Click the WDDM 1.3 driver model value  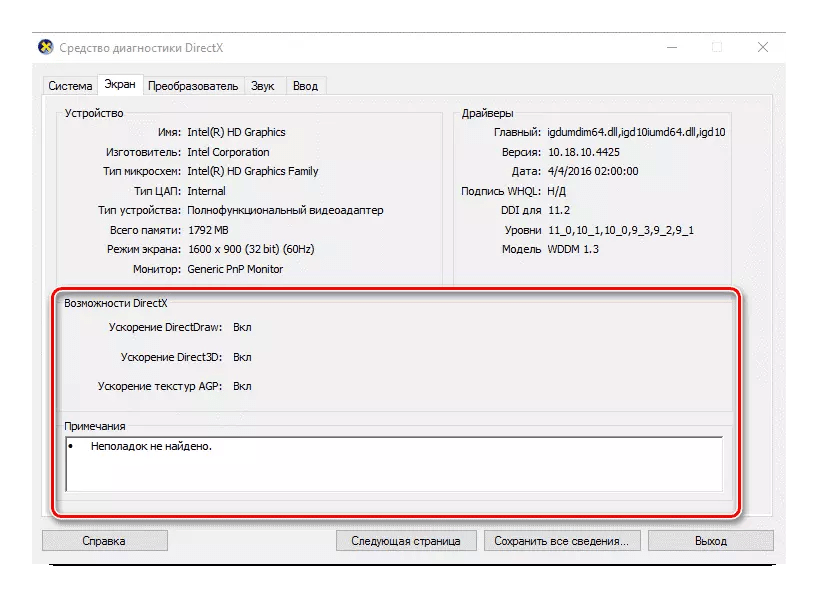click(573, 249)
